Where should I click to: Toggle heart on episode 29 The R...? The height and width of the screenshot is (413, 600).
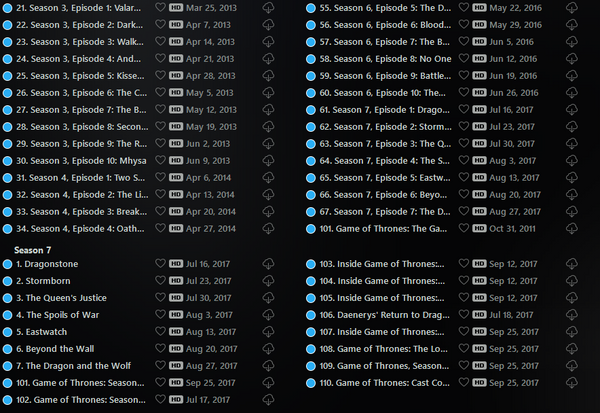point(160,143)
